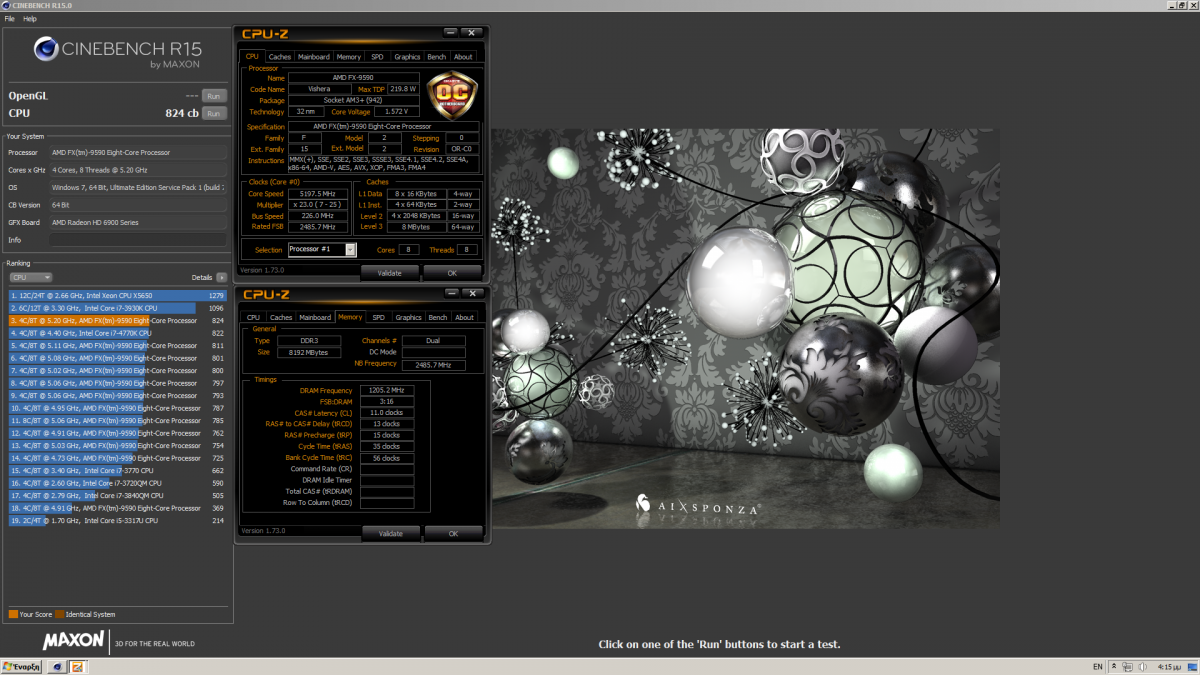Switch to Bench tab in upper CPU-Z window
Viewport: 1200px width, 675px height.
tap(437, 57)
